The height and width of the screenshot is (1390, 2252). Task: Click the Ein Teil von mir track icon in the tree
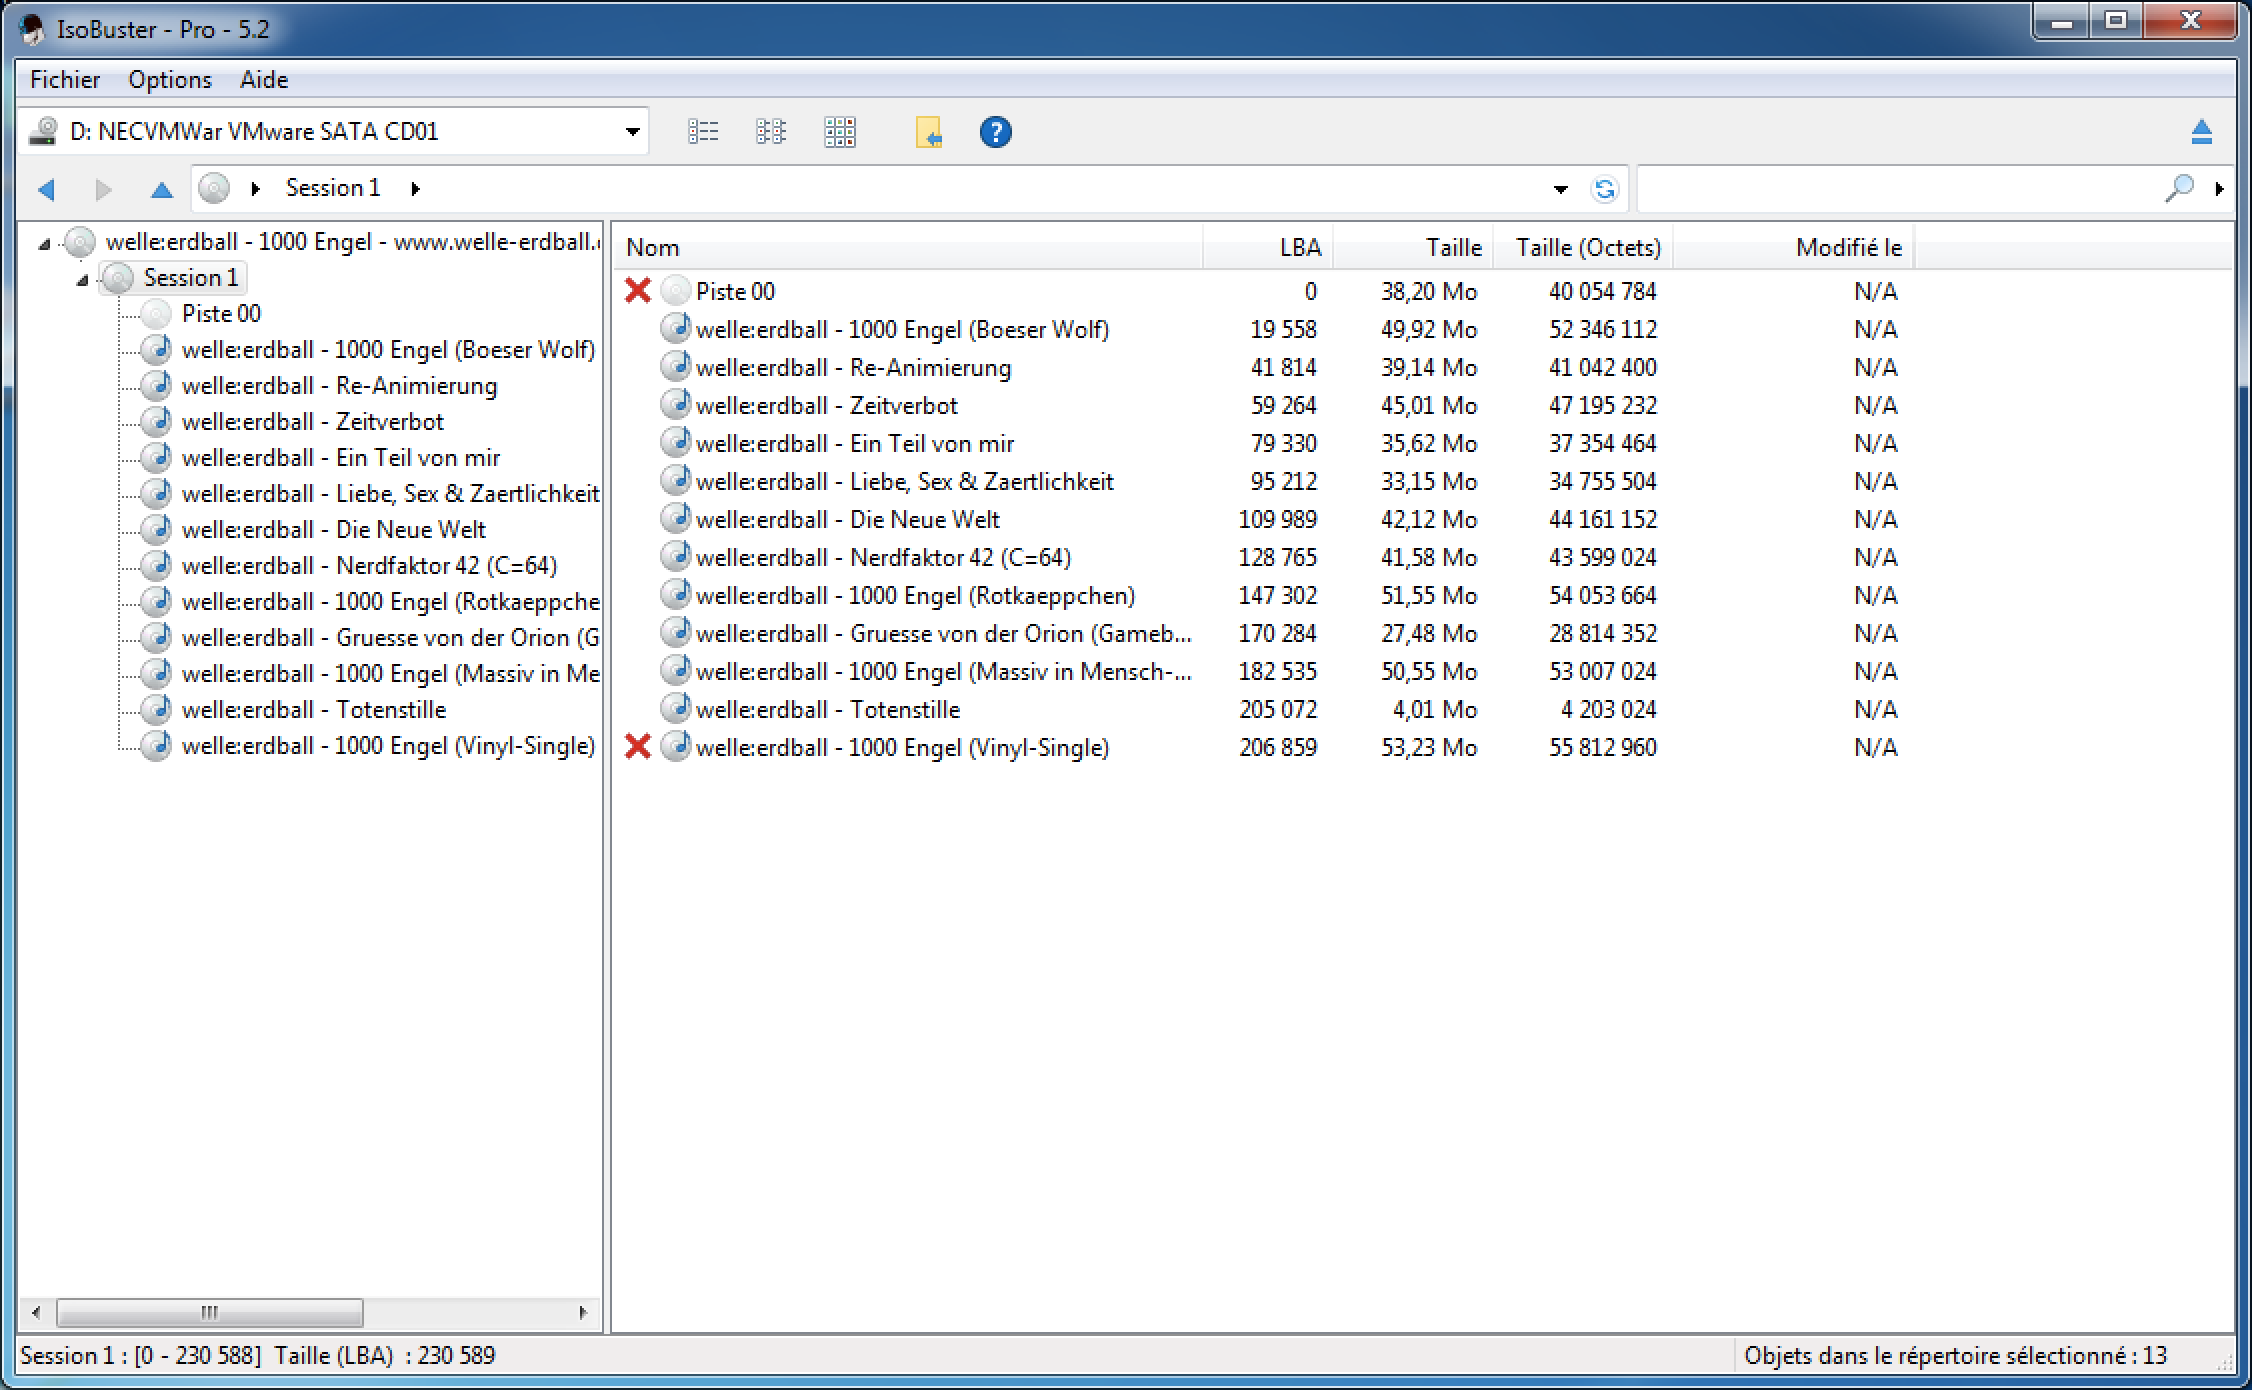tap(156, 458)
